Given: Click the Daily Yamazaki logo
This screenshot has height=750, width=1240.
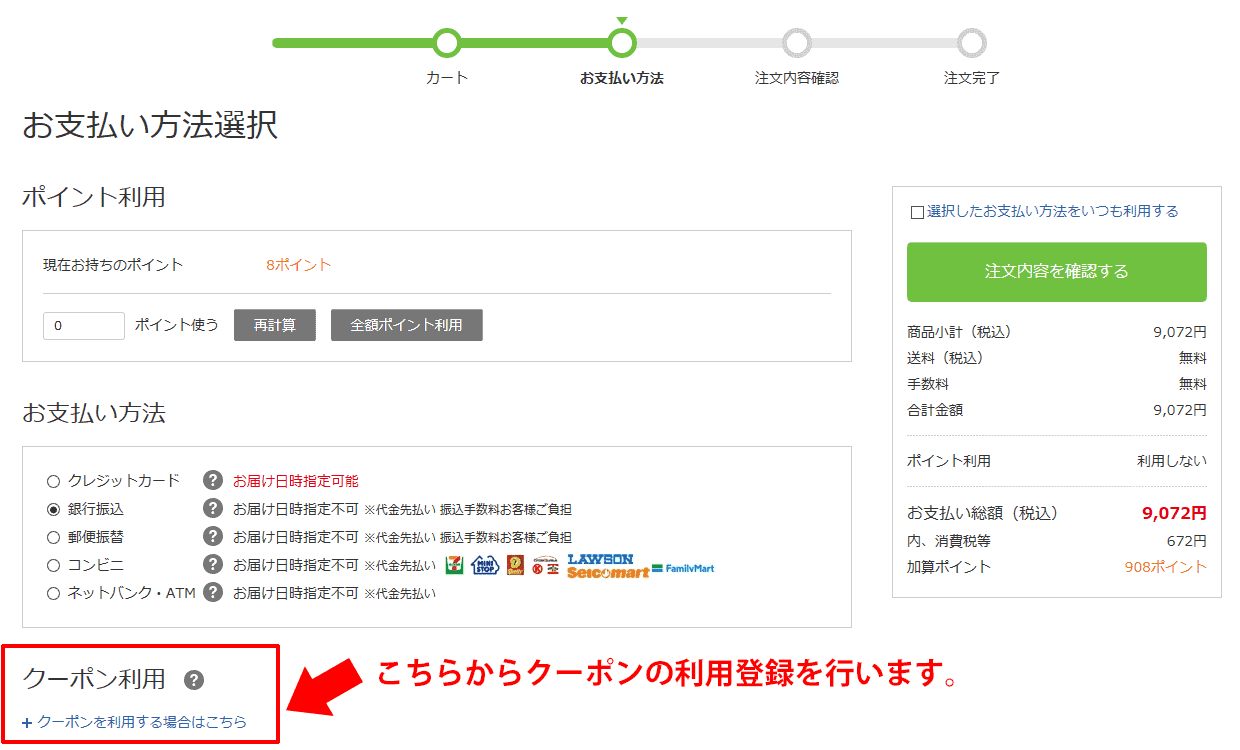Looking at the screenshot, I should click(515, 566).
